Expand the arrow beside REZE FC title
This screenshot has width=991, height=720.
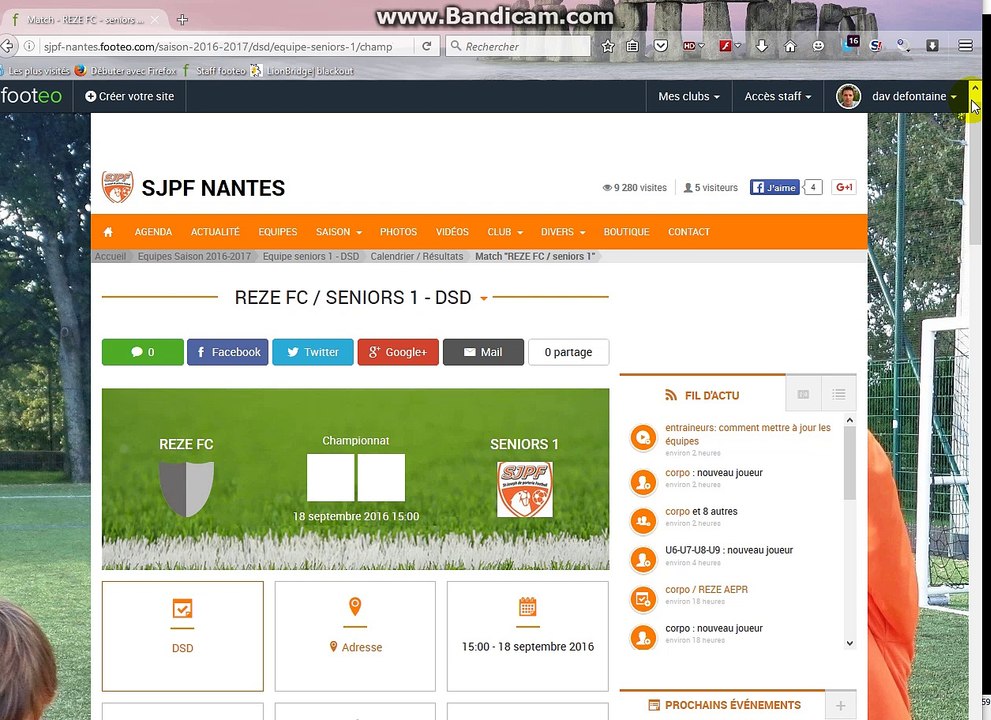[x=483, y=298]
